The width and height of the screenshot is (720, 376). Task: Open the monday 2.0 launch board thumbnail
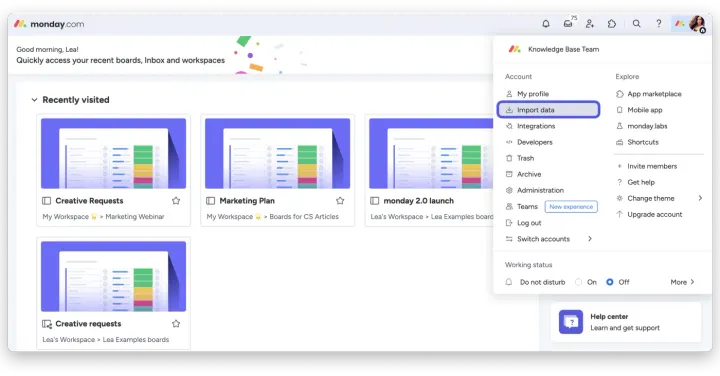click(x=431, y=153)
